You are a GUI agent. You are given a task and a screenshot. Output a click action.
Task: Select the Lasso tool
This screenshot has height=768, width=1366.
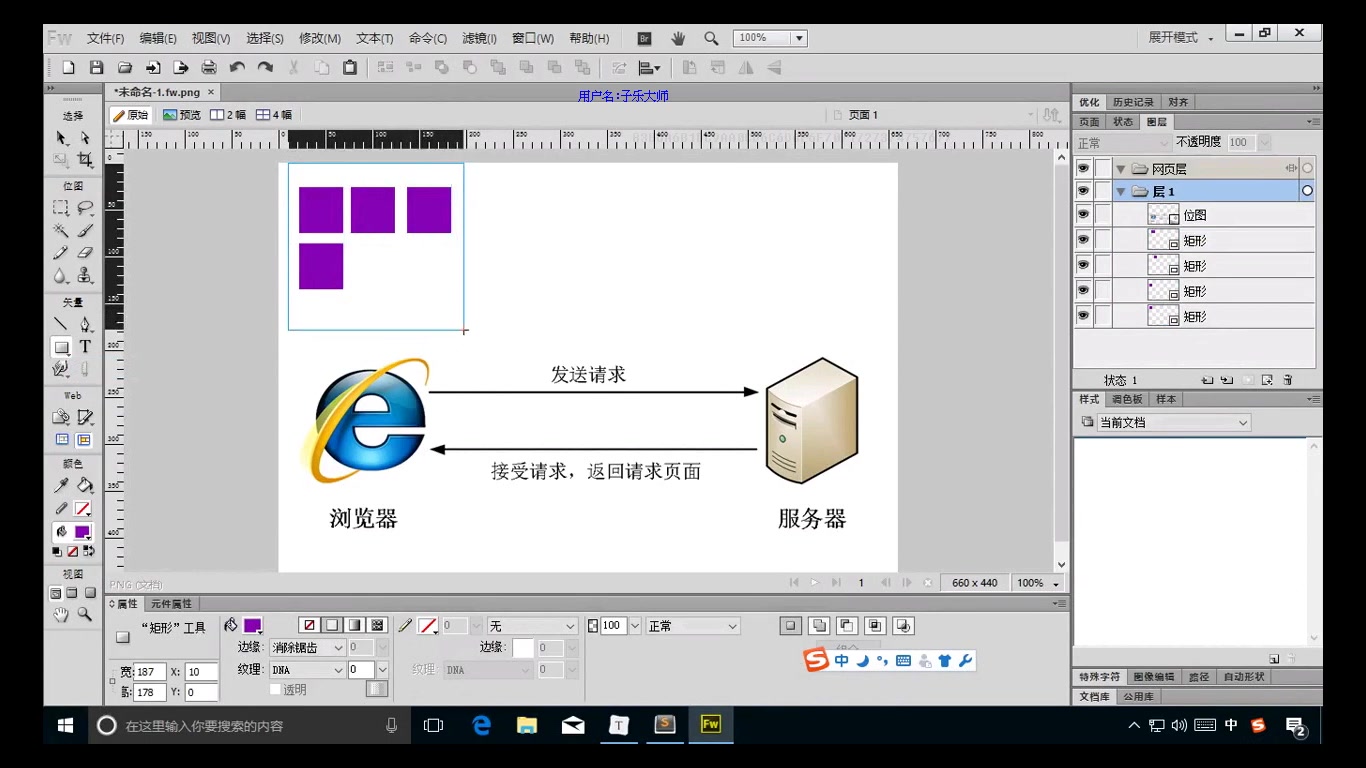coord(85,208)
